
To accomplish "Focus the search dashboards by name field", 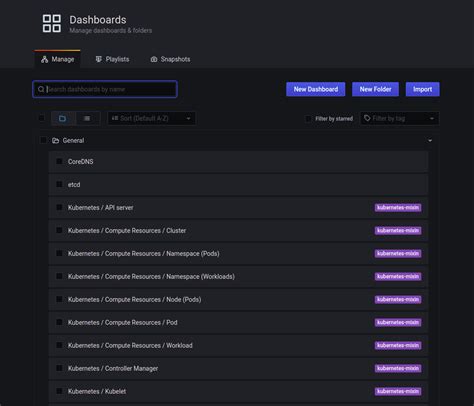I will [105, 89].
